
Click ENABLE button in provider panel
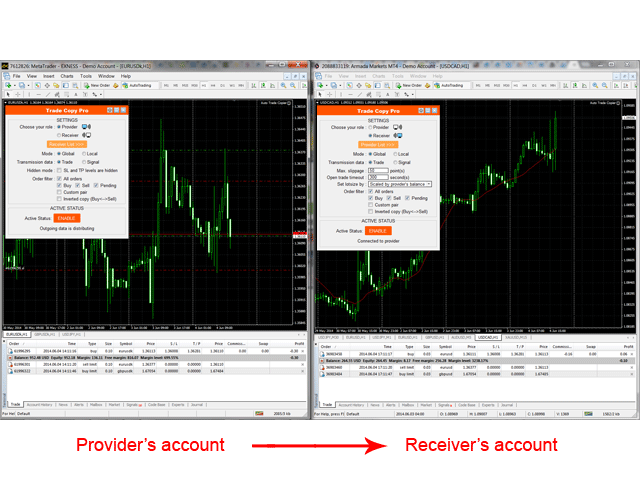[67, 218]
